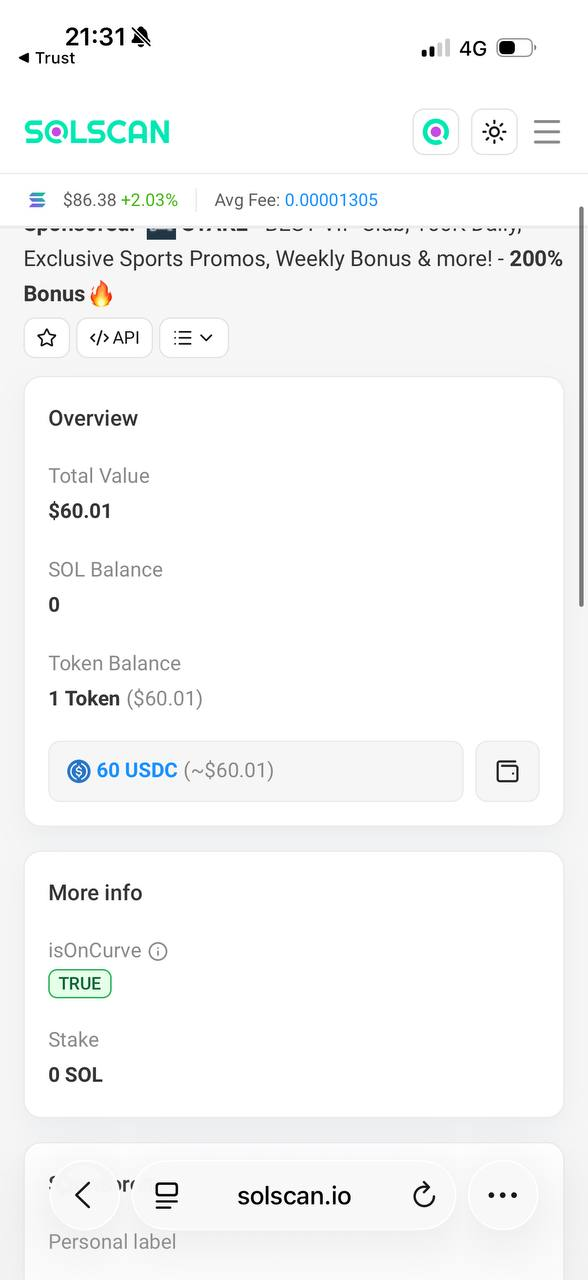Return to Trust app
This screenshot has height=1280, width=588.
pyautogui.click(x=47, y=58)
